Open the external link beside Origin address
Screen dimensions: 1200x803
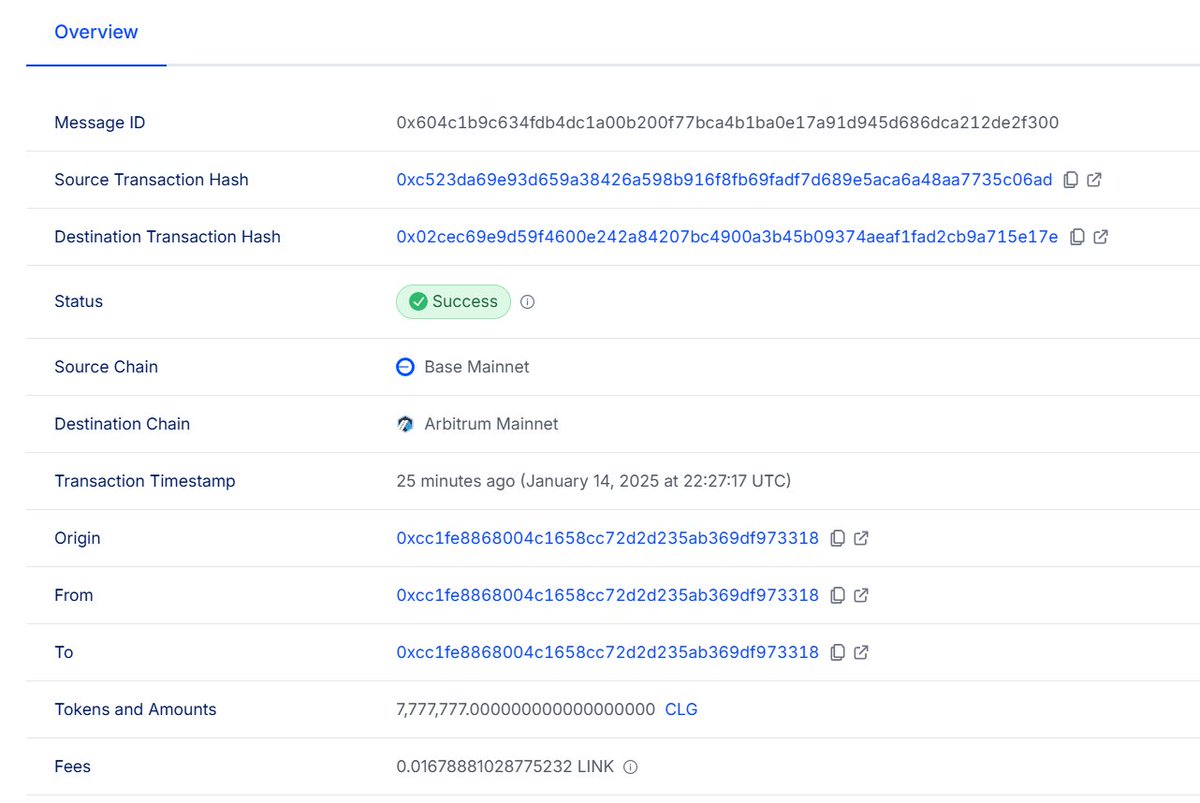tap(862, 538)
